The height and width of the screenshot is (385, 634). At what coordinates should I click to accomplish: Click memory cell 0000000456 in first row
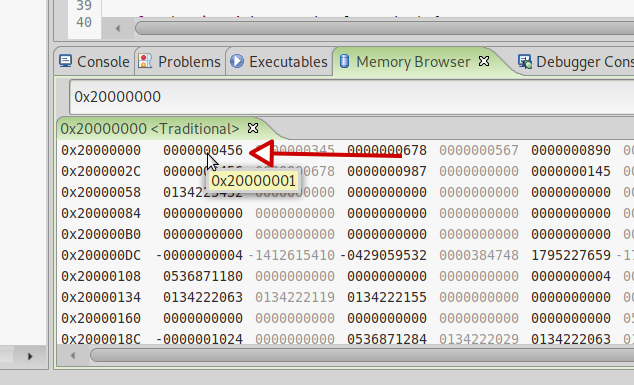point(203,150)
